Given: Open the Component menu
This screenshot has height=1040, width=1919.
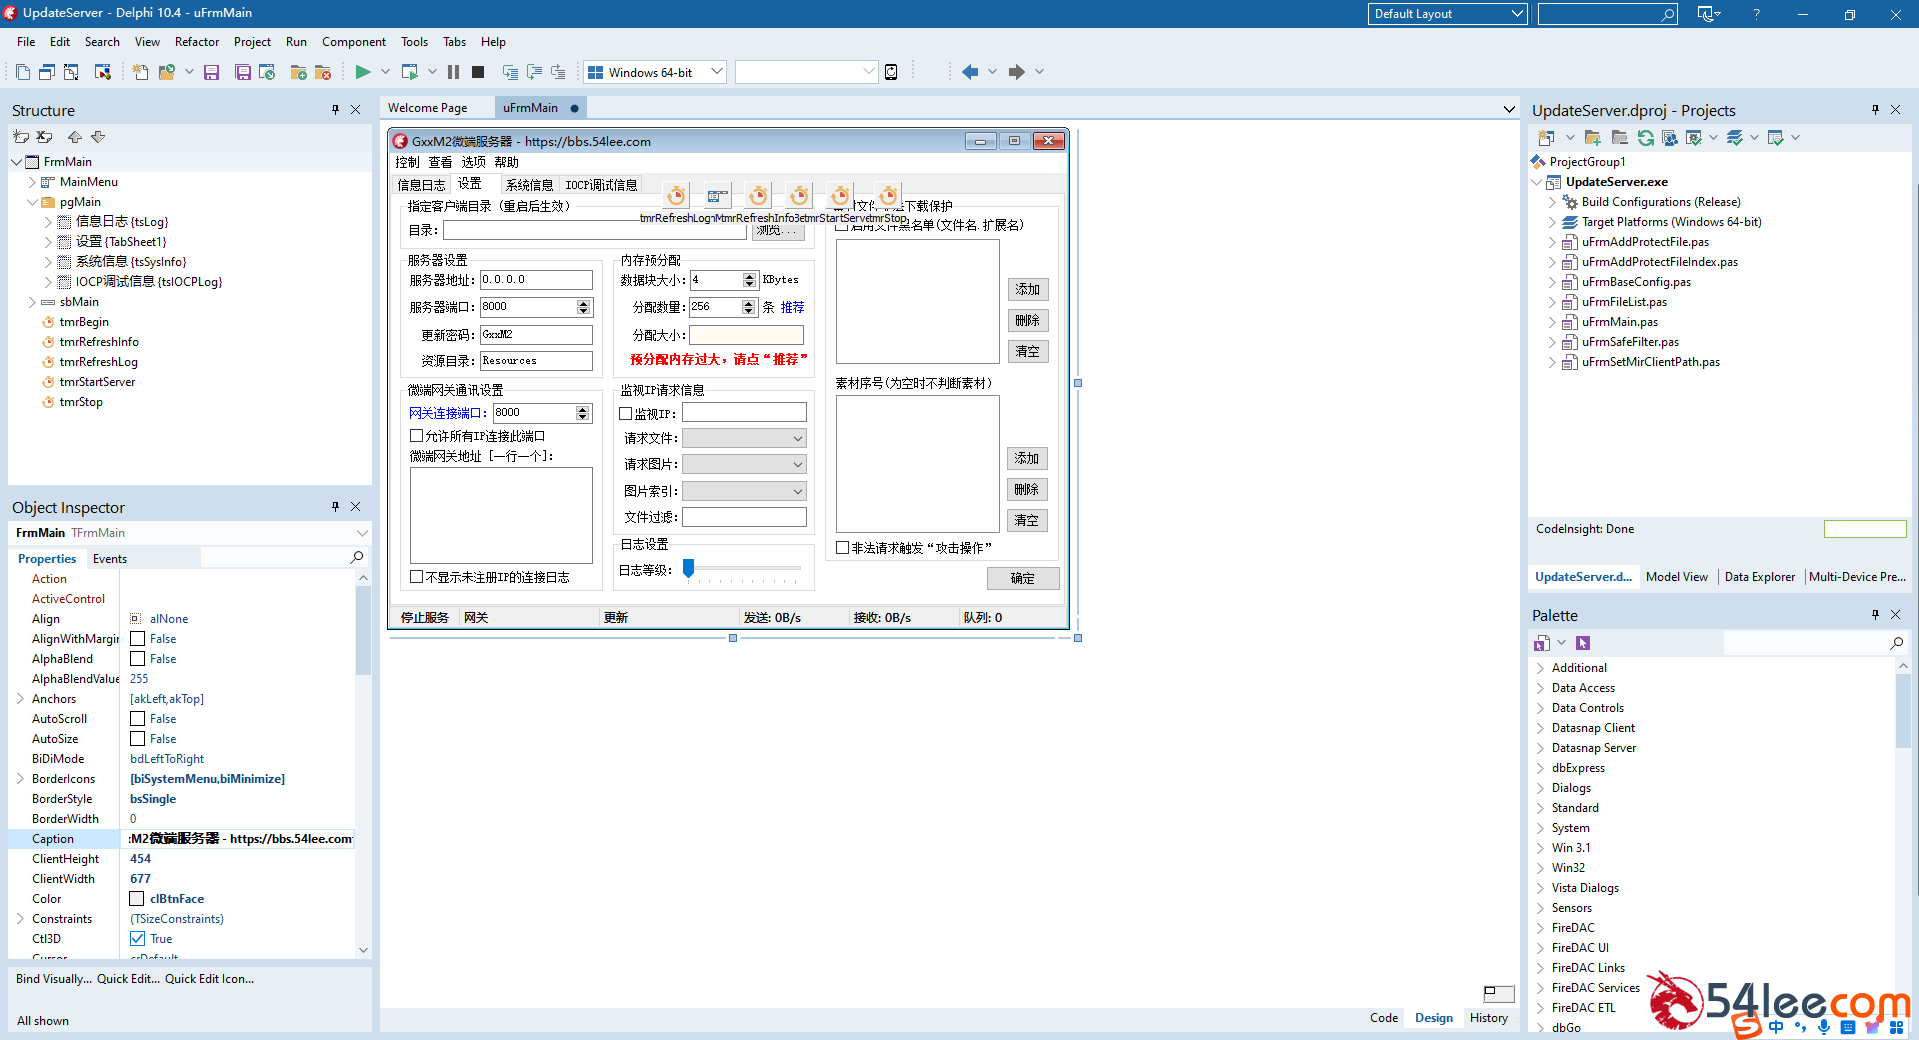Looking at the screenshot, I should [x=354, y=42].
